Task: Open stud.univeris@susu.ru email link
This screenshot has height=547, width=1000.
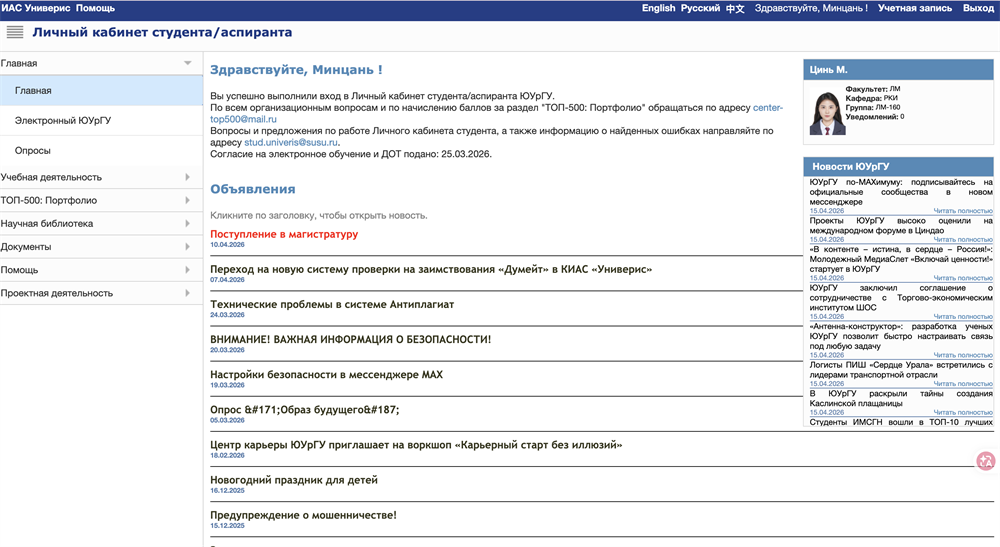Action: (x=291, y=142)
